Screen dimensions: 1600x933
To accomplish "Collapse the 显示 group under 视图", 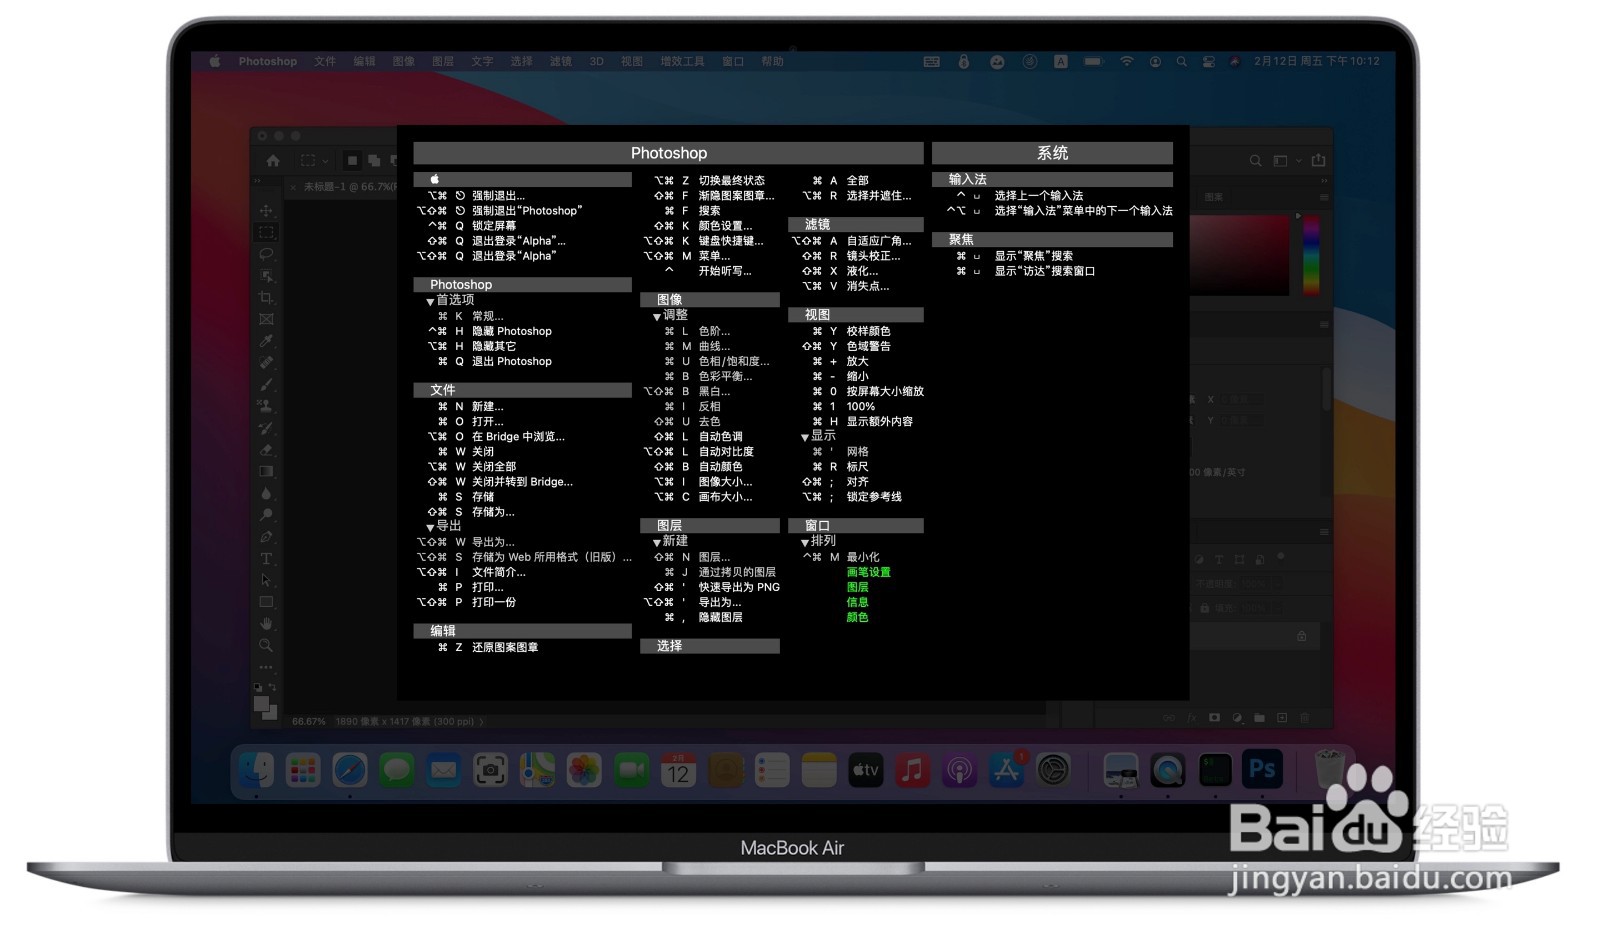I will click(805, 437).
